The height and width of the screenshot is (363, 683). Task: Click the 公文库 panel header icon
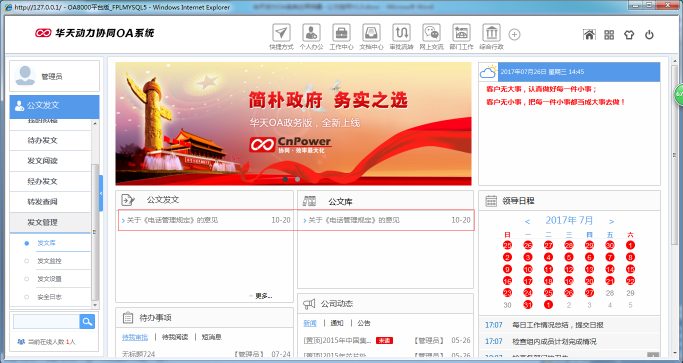310,201
